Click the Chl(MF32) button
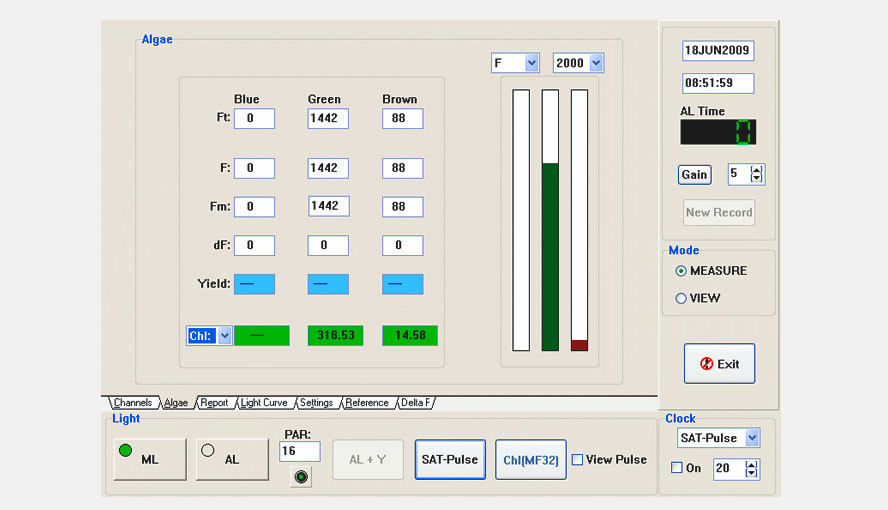The height and width of the screenshot is (510, 888). pos(531,460)
